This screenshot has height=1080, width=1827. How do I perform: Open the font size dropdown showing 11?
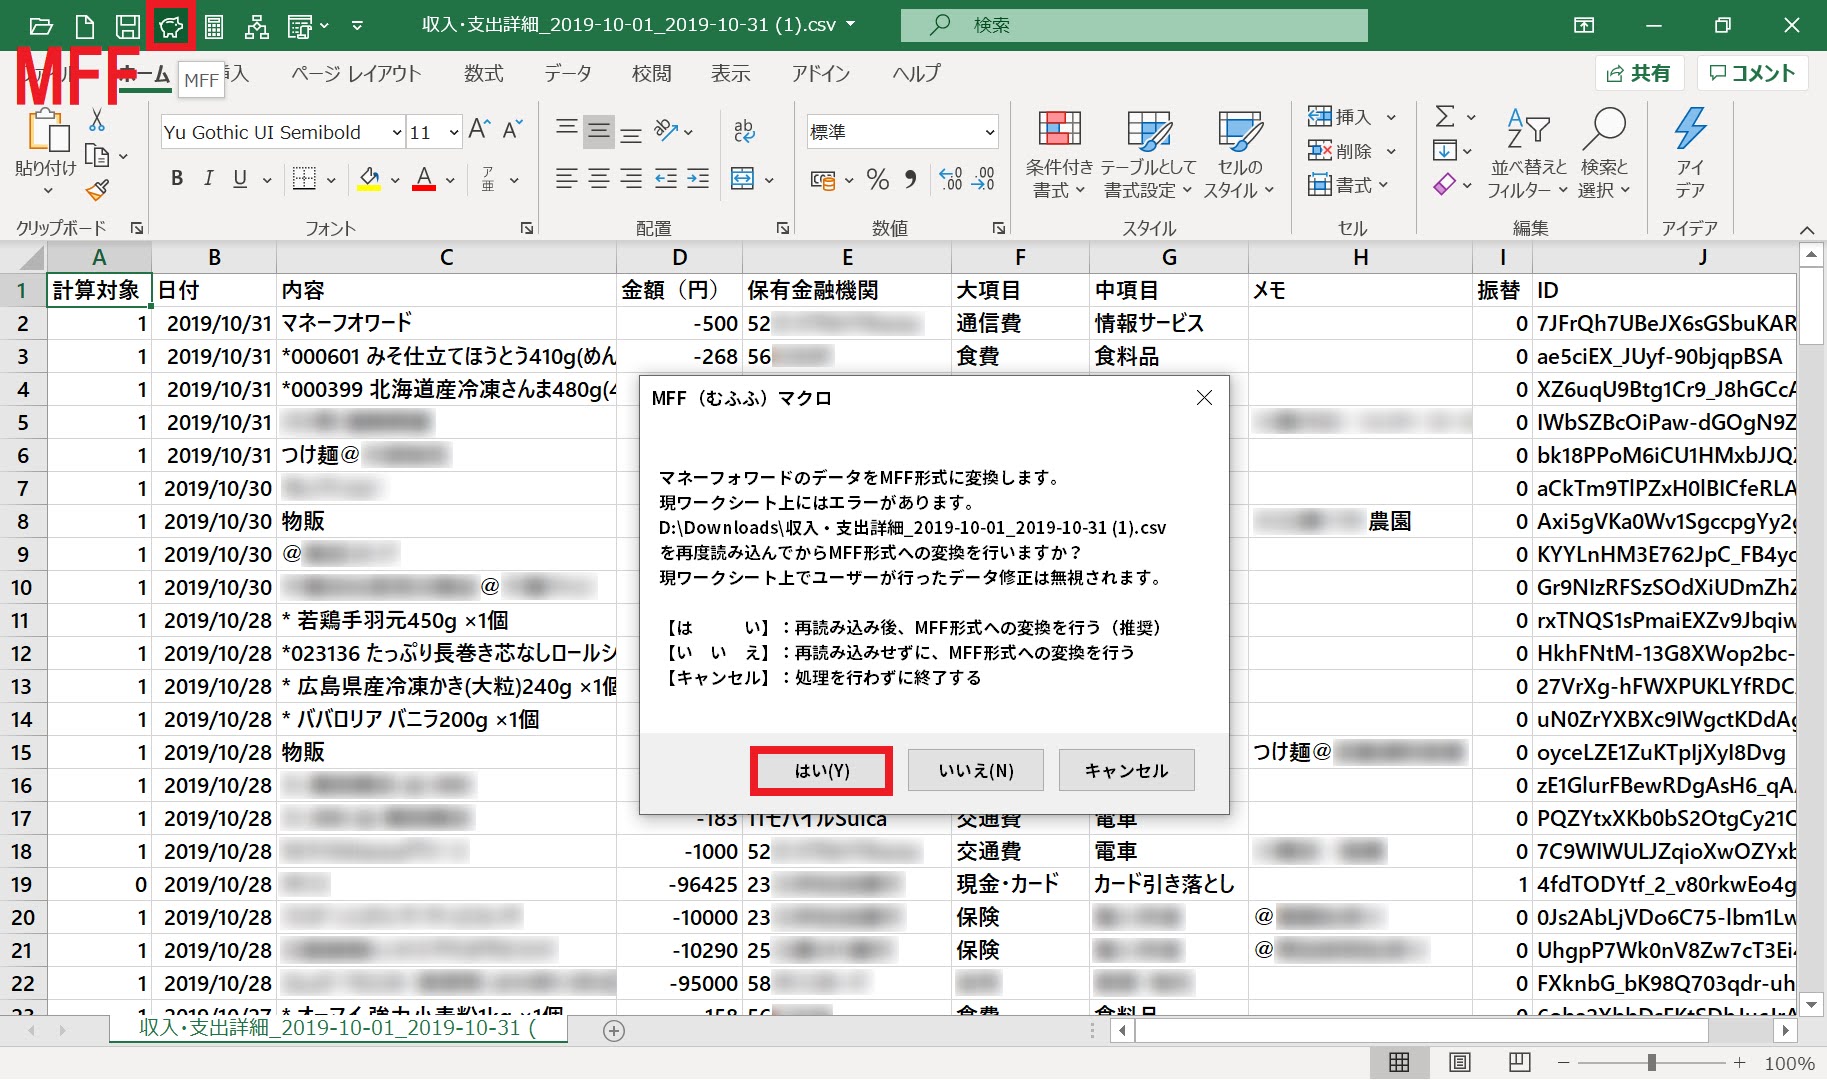[x=454, y=132]
